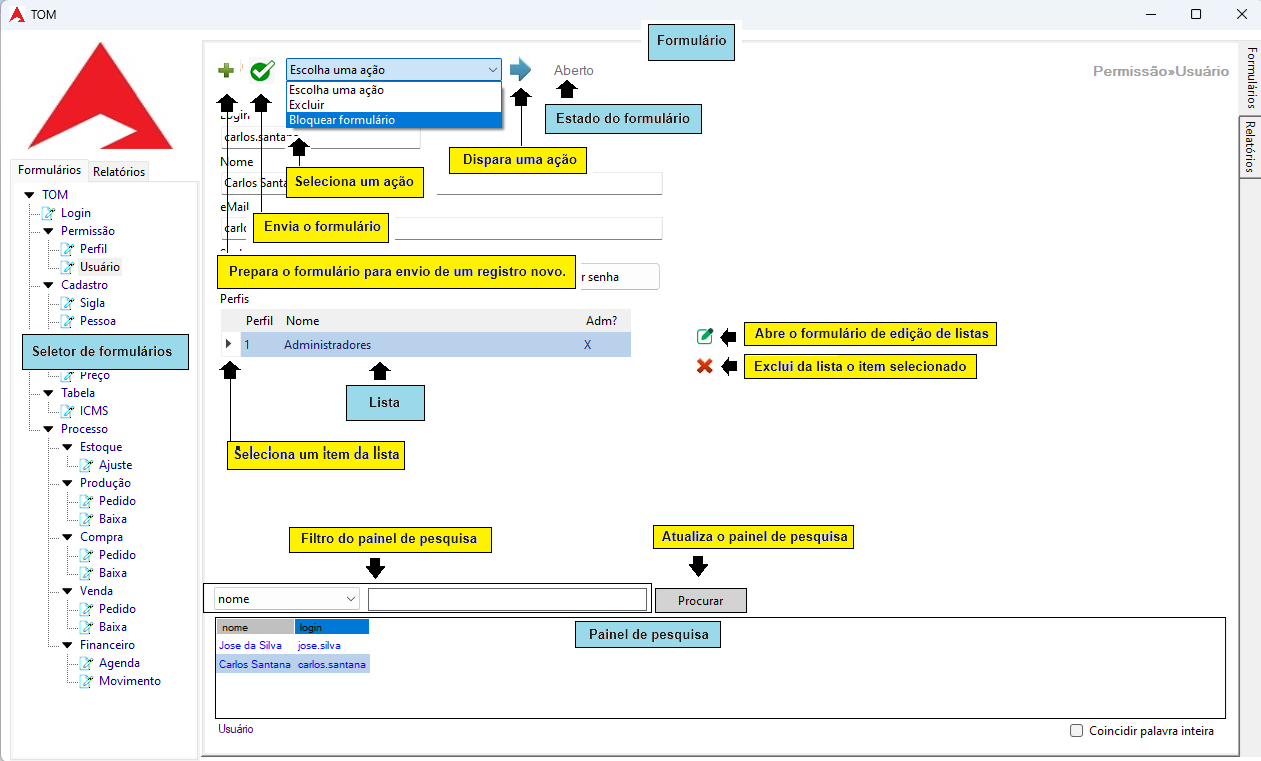
Task: Click the Usuário form icon in tree
Action: click(x=68, y=267)
